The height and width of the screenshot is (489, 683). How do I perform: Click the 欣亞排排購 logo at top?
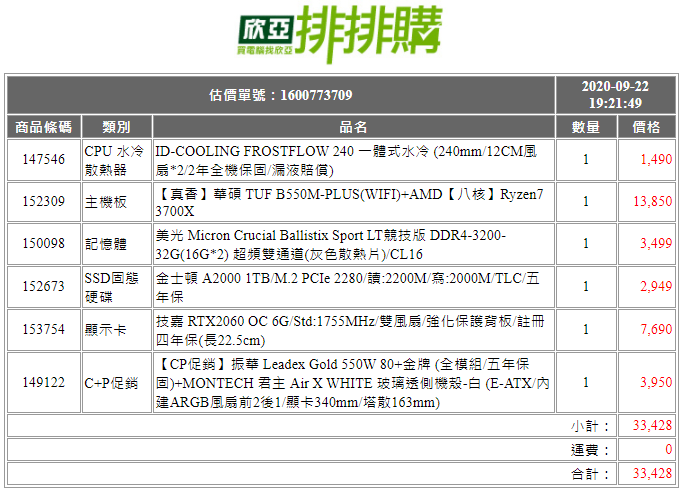tap(340, 34)
